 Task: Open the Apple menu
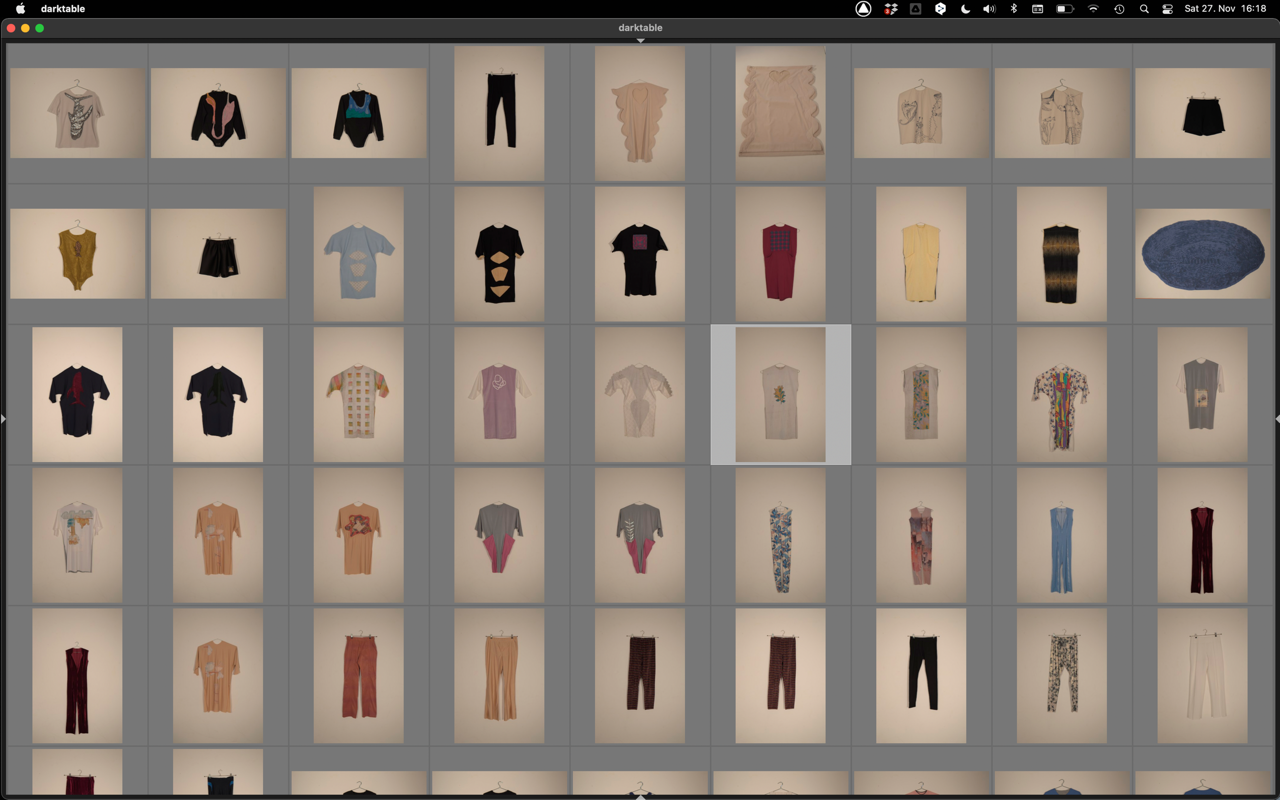click(x=20, y=9)
